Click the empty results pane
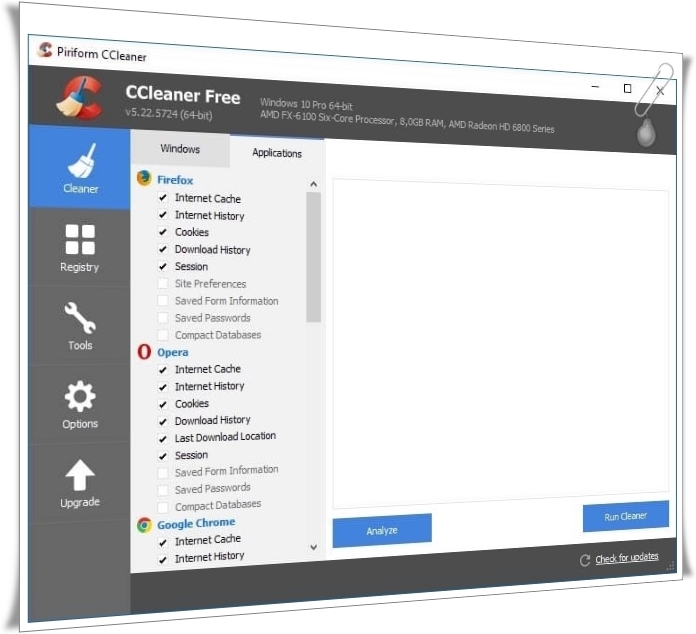 coord(501,342)
